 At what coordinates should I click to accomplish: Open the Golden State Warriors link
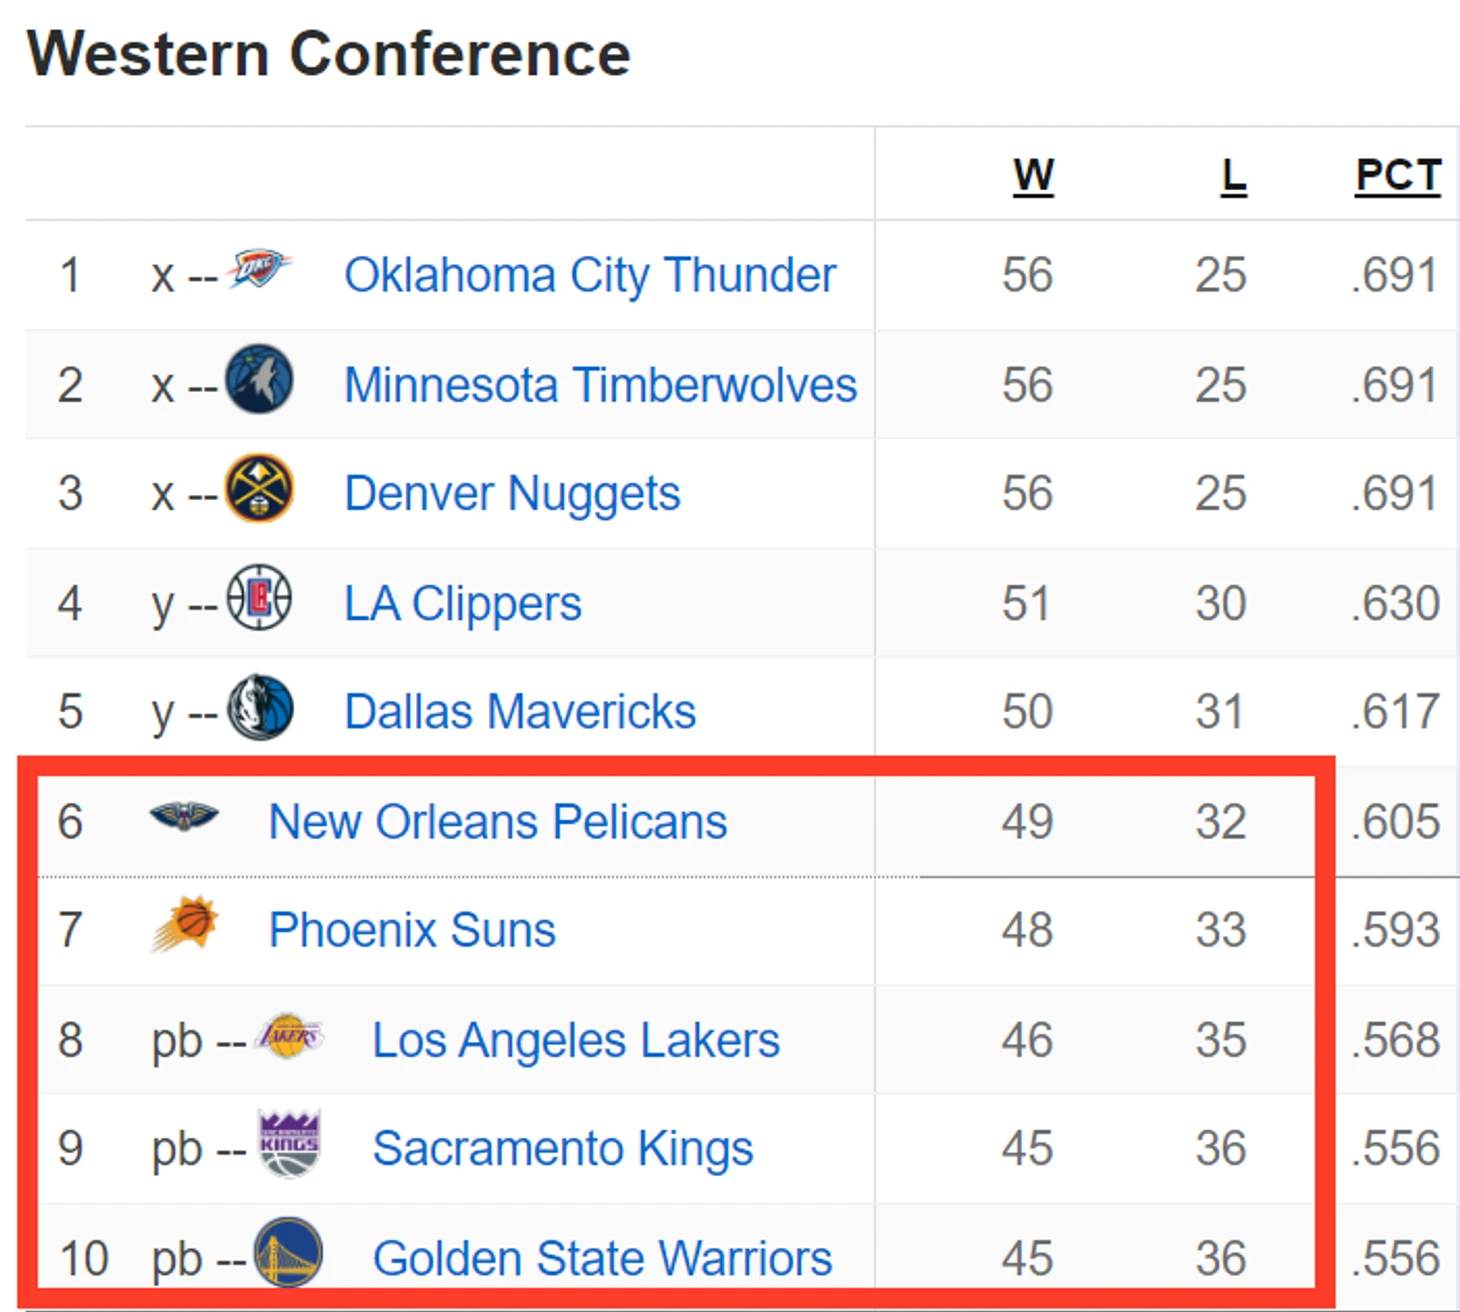602,1258
